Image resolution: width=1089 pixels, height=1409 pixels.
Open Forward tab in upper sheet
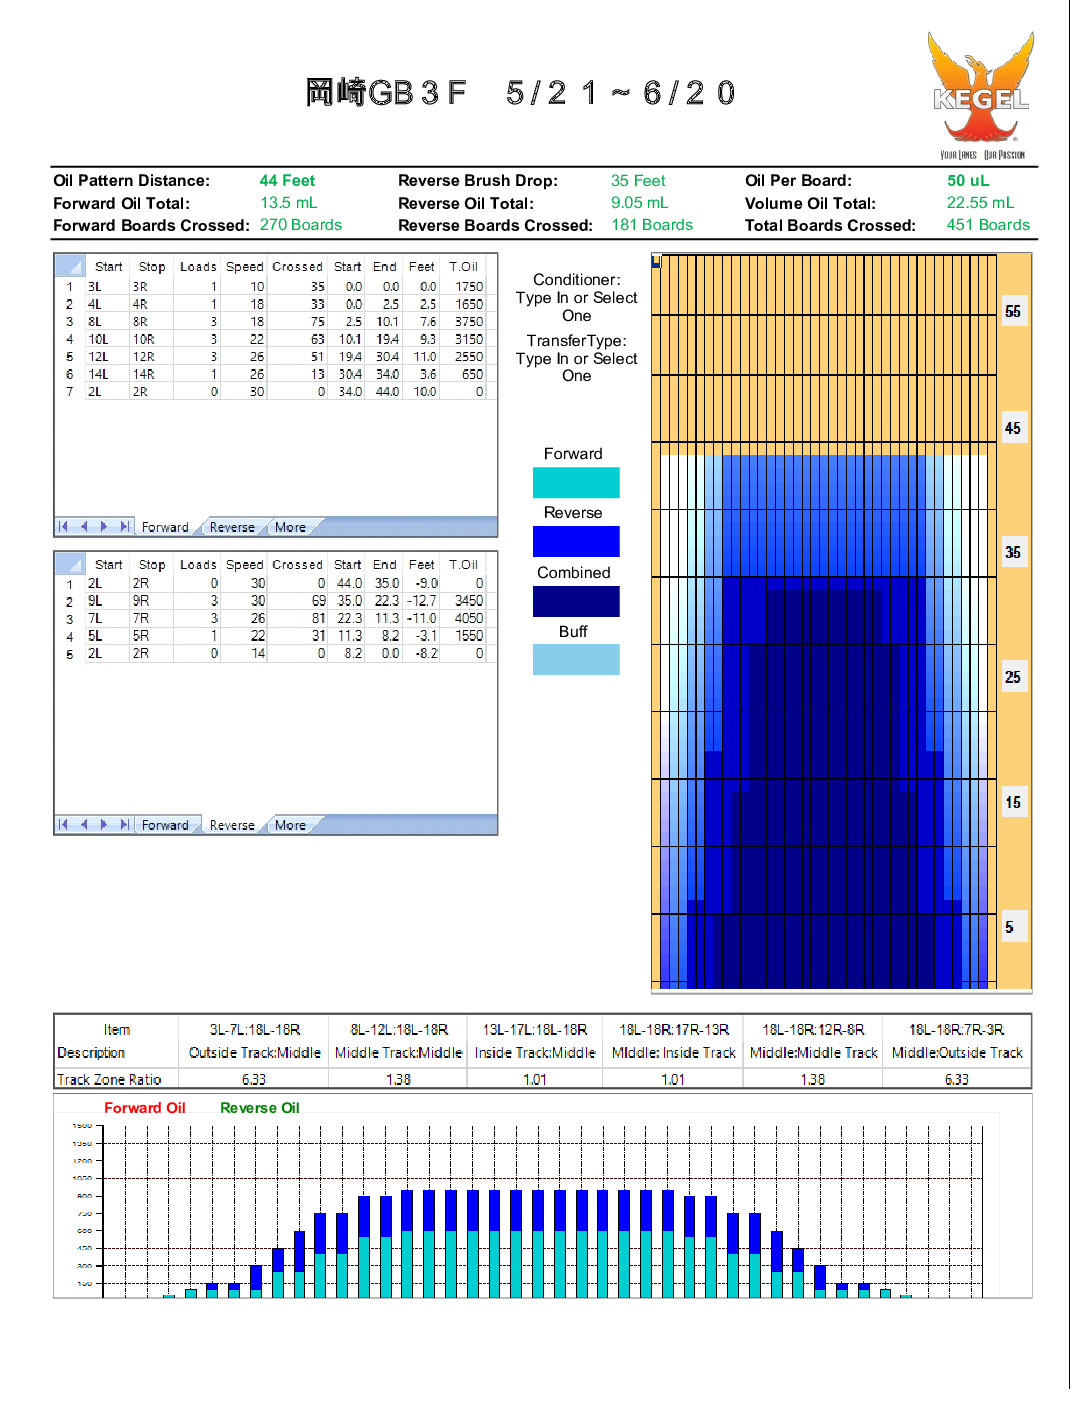click(x=165, y=527)
